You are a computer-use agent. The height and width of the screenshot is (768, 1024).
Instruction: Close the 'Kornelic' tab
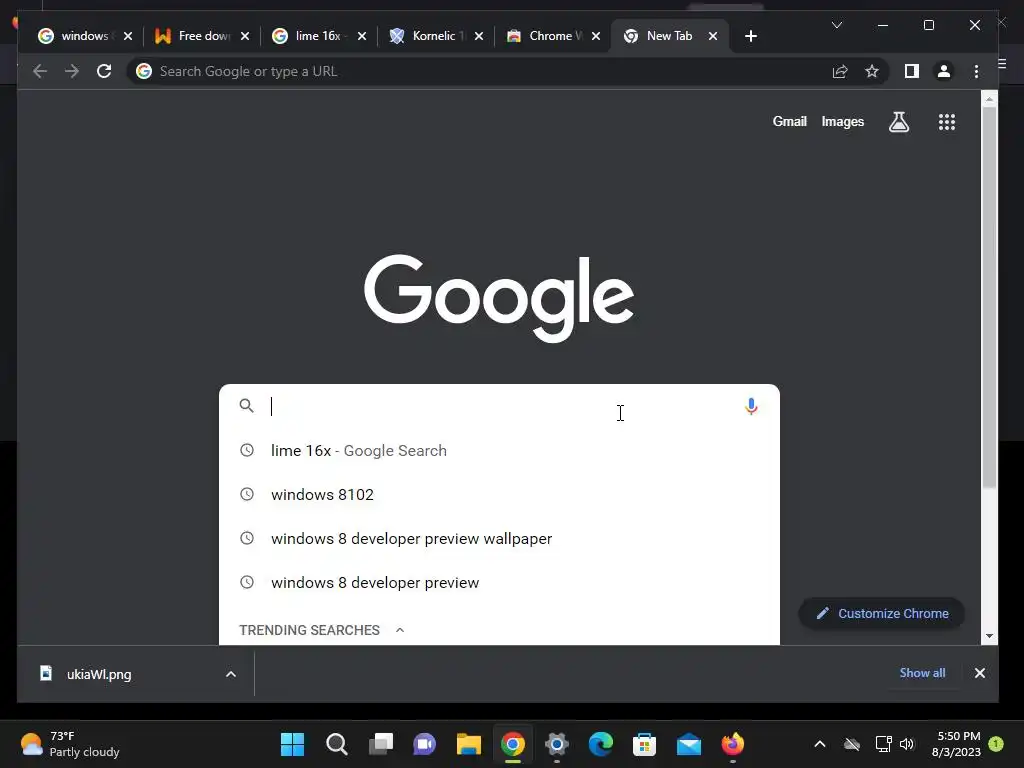479,36
